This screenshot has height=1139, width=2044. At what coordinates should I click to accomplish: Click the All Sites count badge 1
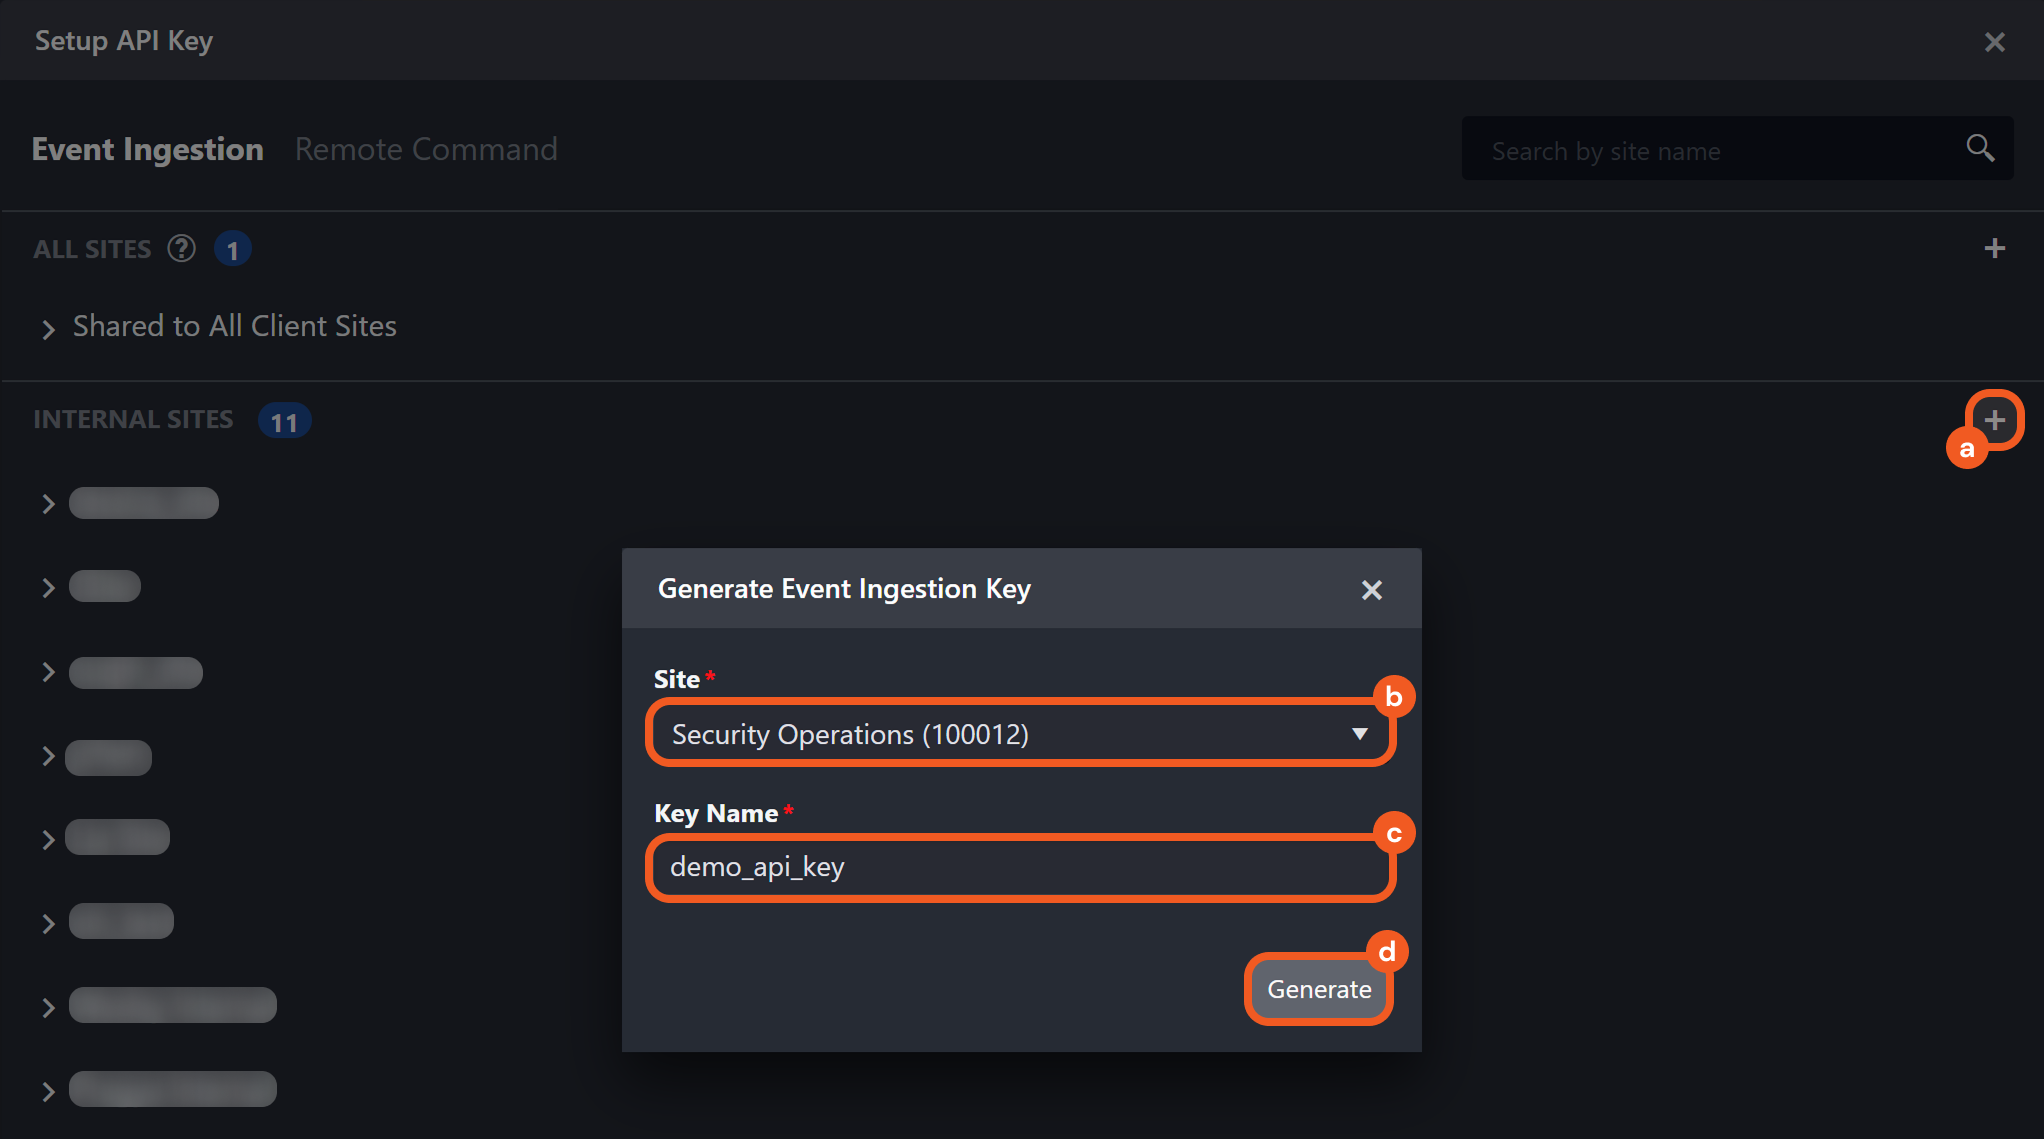point(232,249)
